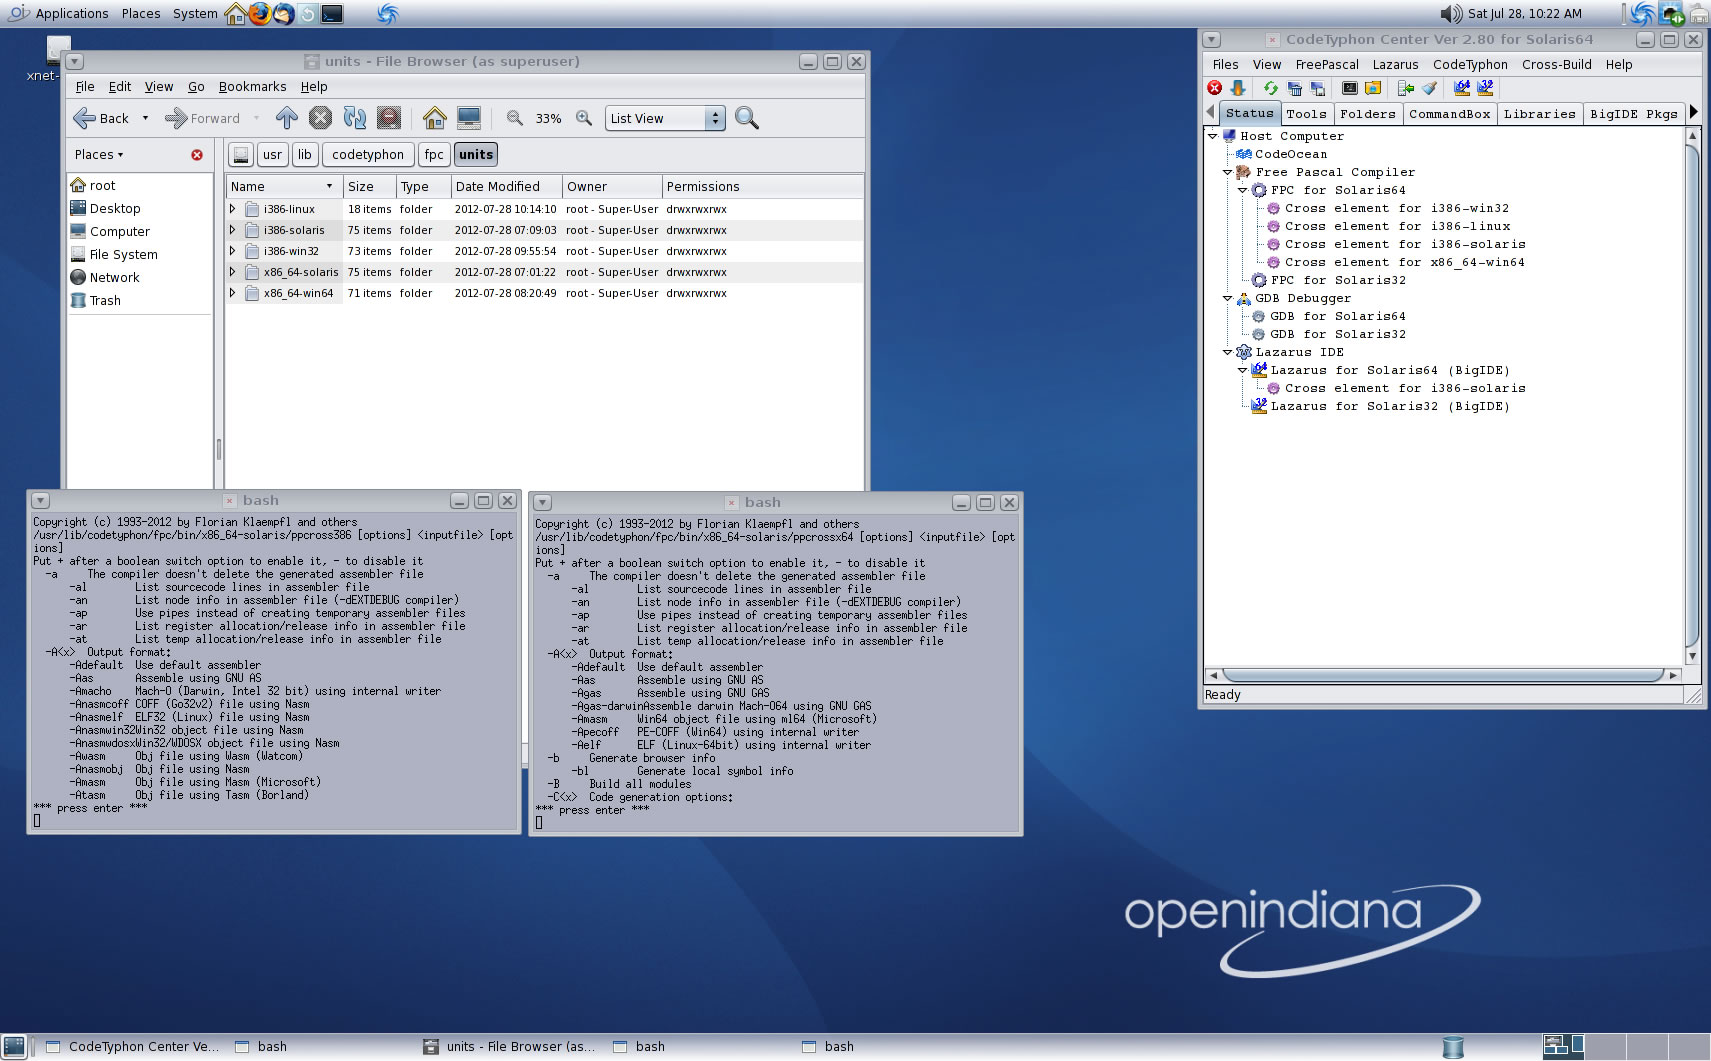Screen dimensions: 1711x1061
Task: Zoom in on File Browser view
Action: pos(584,118)
